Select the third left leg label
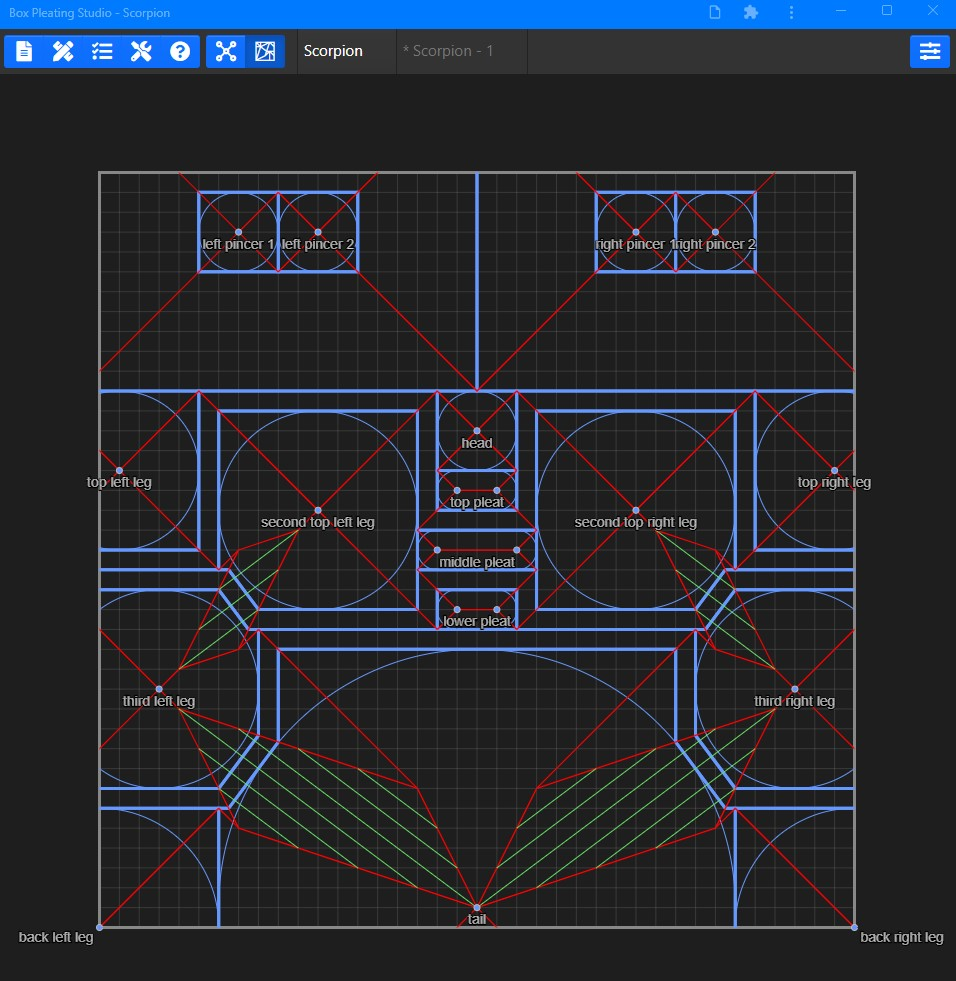This screenshot has height=981, width=956. pyautogui.click(x=159, y=701)
